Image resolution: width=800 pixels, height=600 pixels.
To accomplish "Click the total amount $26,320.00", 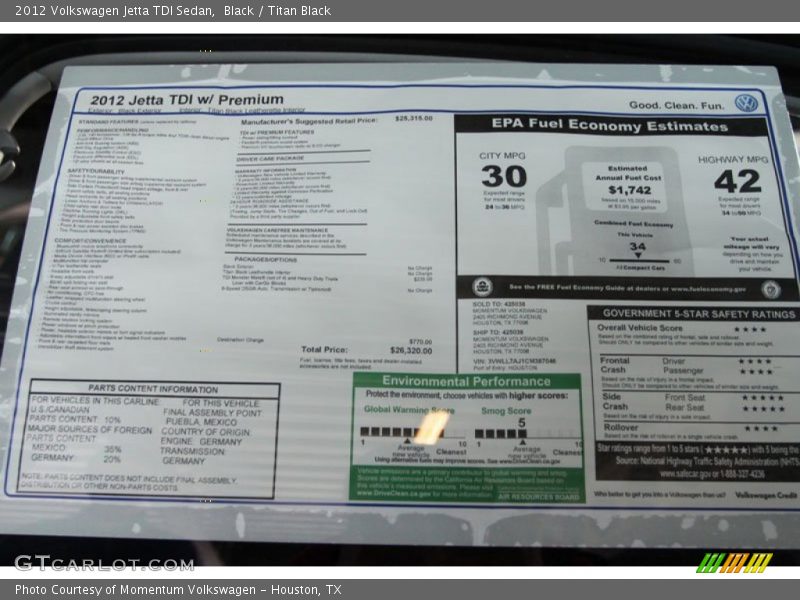I will [411, 351].
